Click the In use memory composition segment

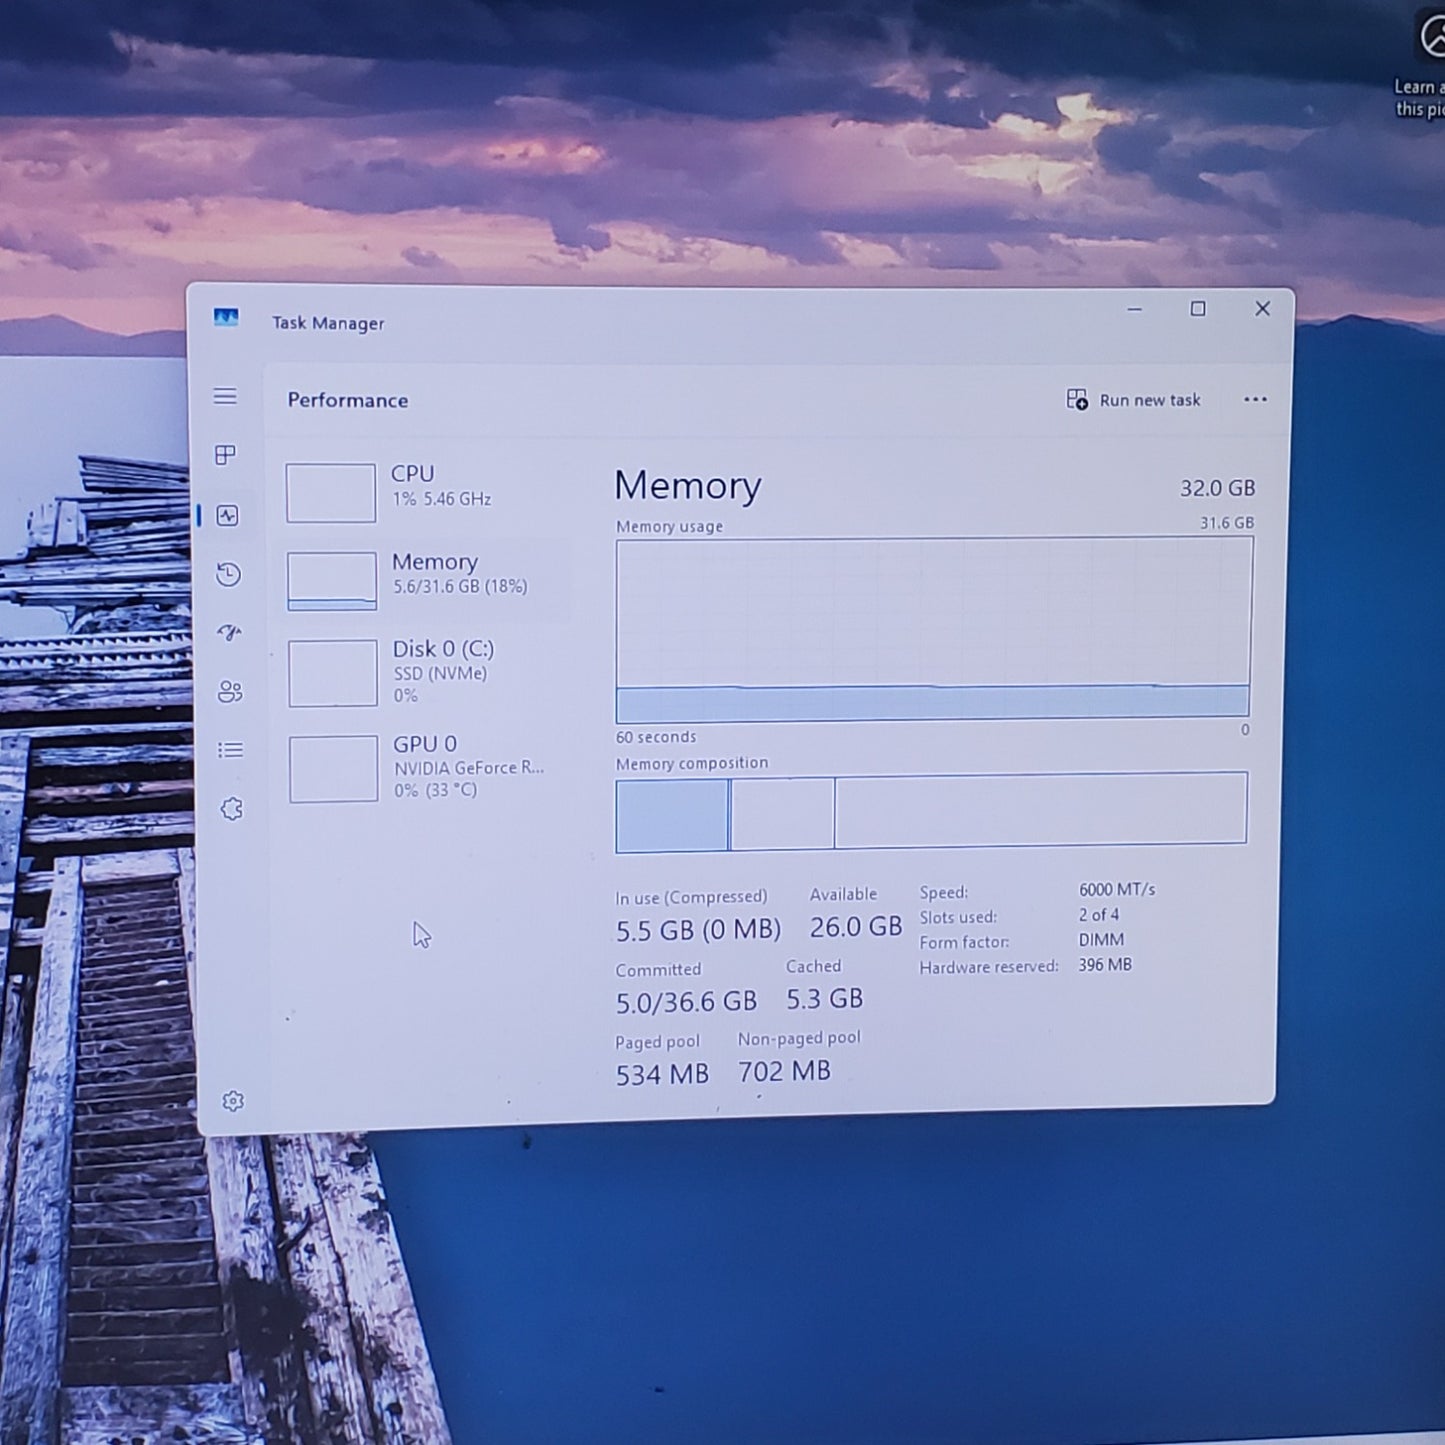point(672,815)
